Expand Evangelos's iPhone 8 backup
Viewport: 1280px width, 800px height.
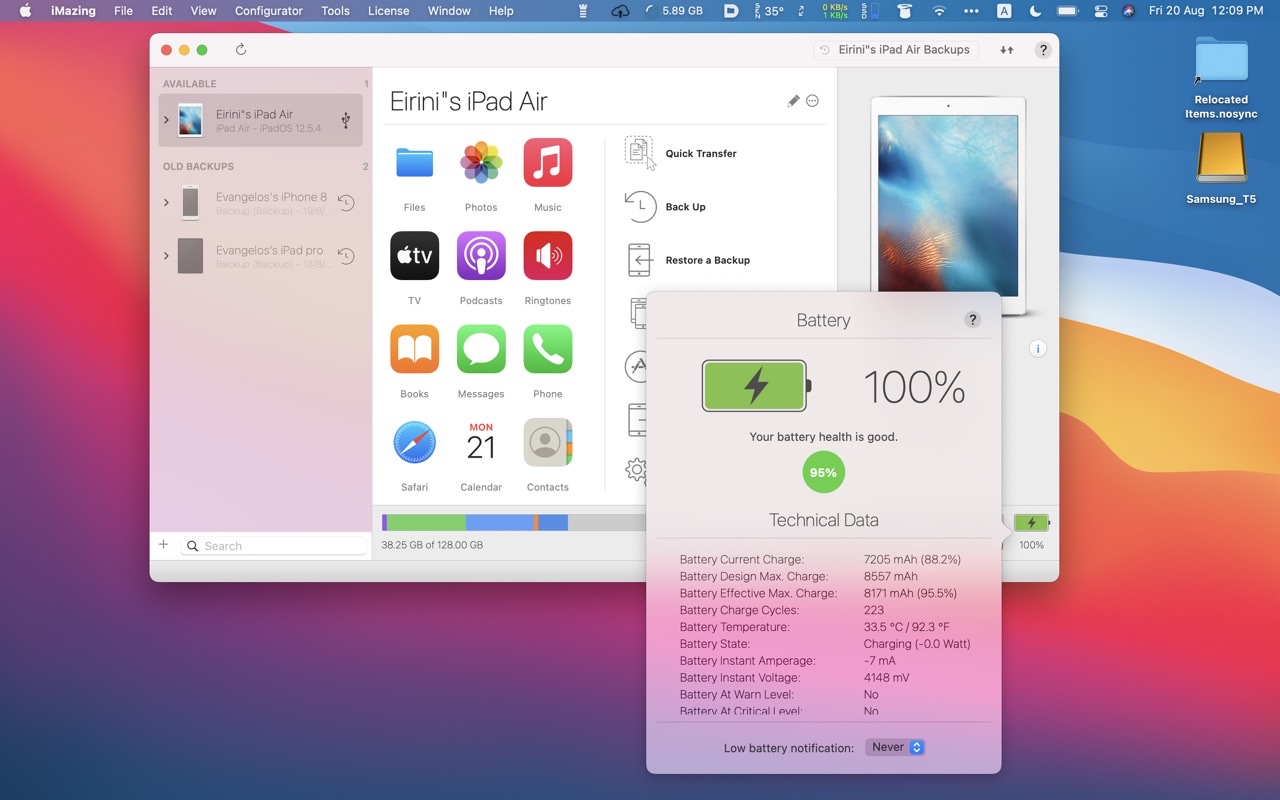click(166, 203)
